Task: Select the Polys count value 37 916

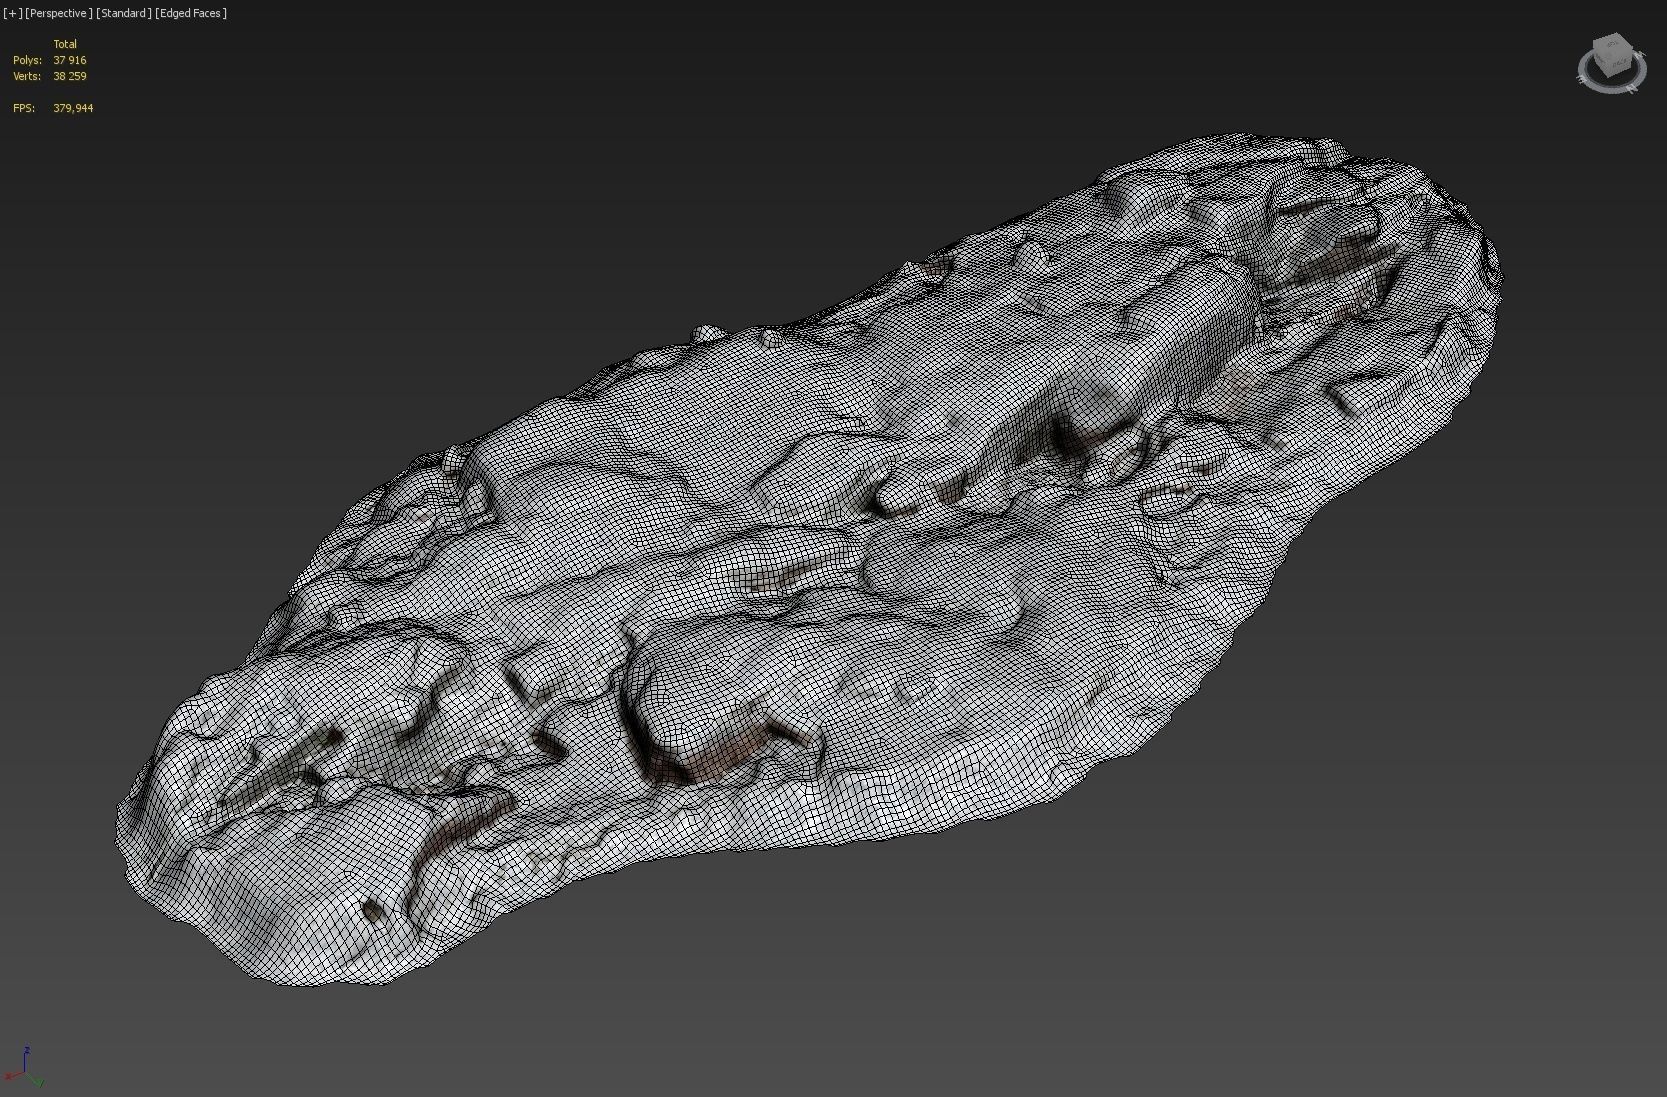Action: point(70,60)
